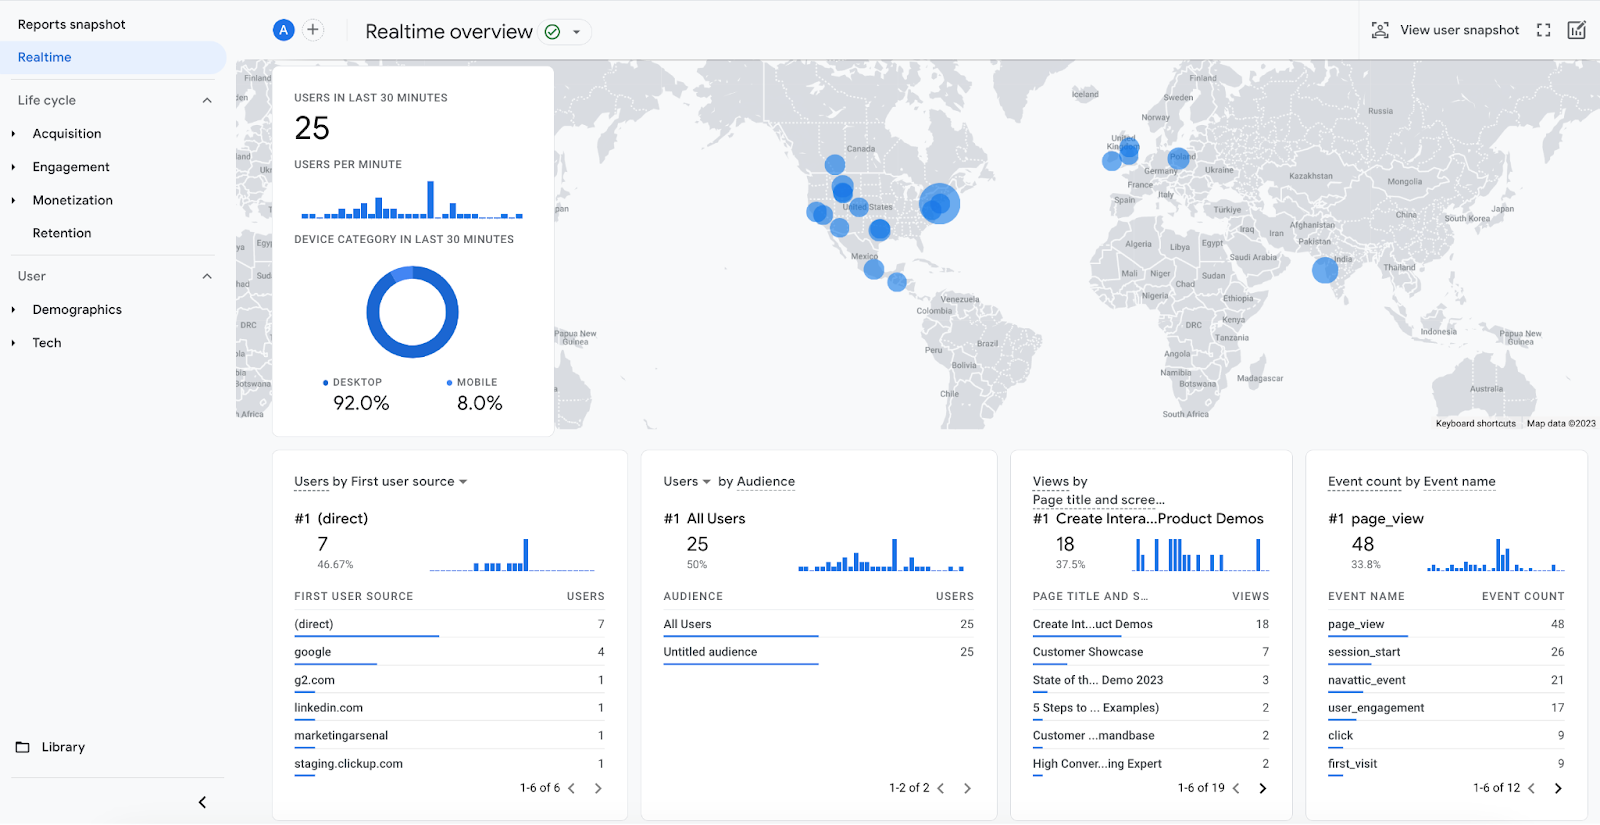This screenshot has height=825, width=1600.
Task: Click the 5 Steps to ... Examples) row
Action: point(1151,708)
